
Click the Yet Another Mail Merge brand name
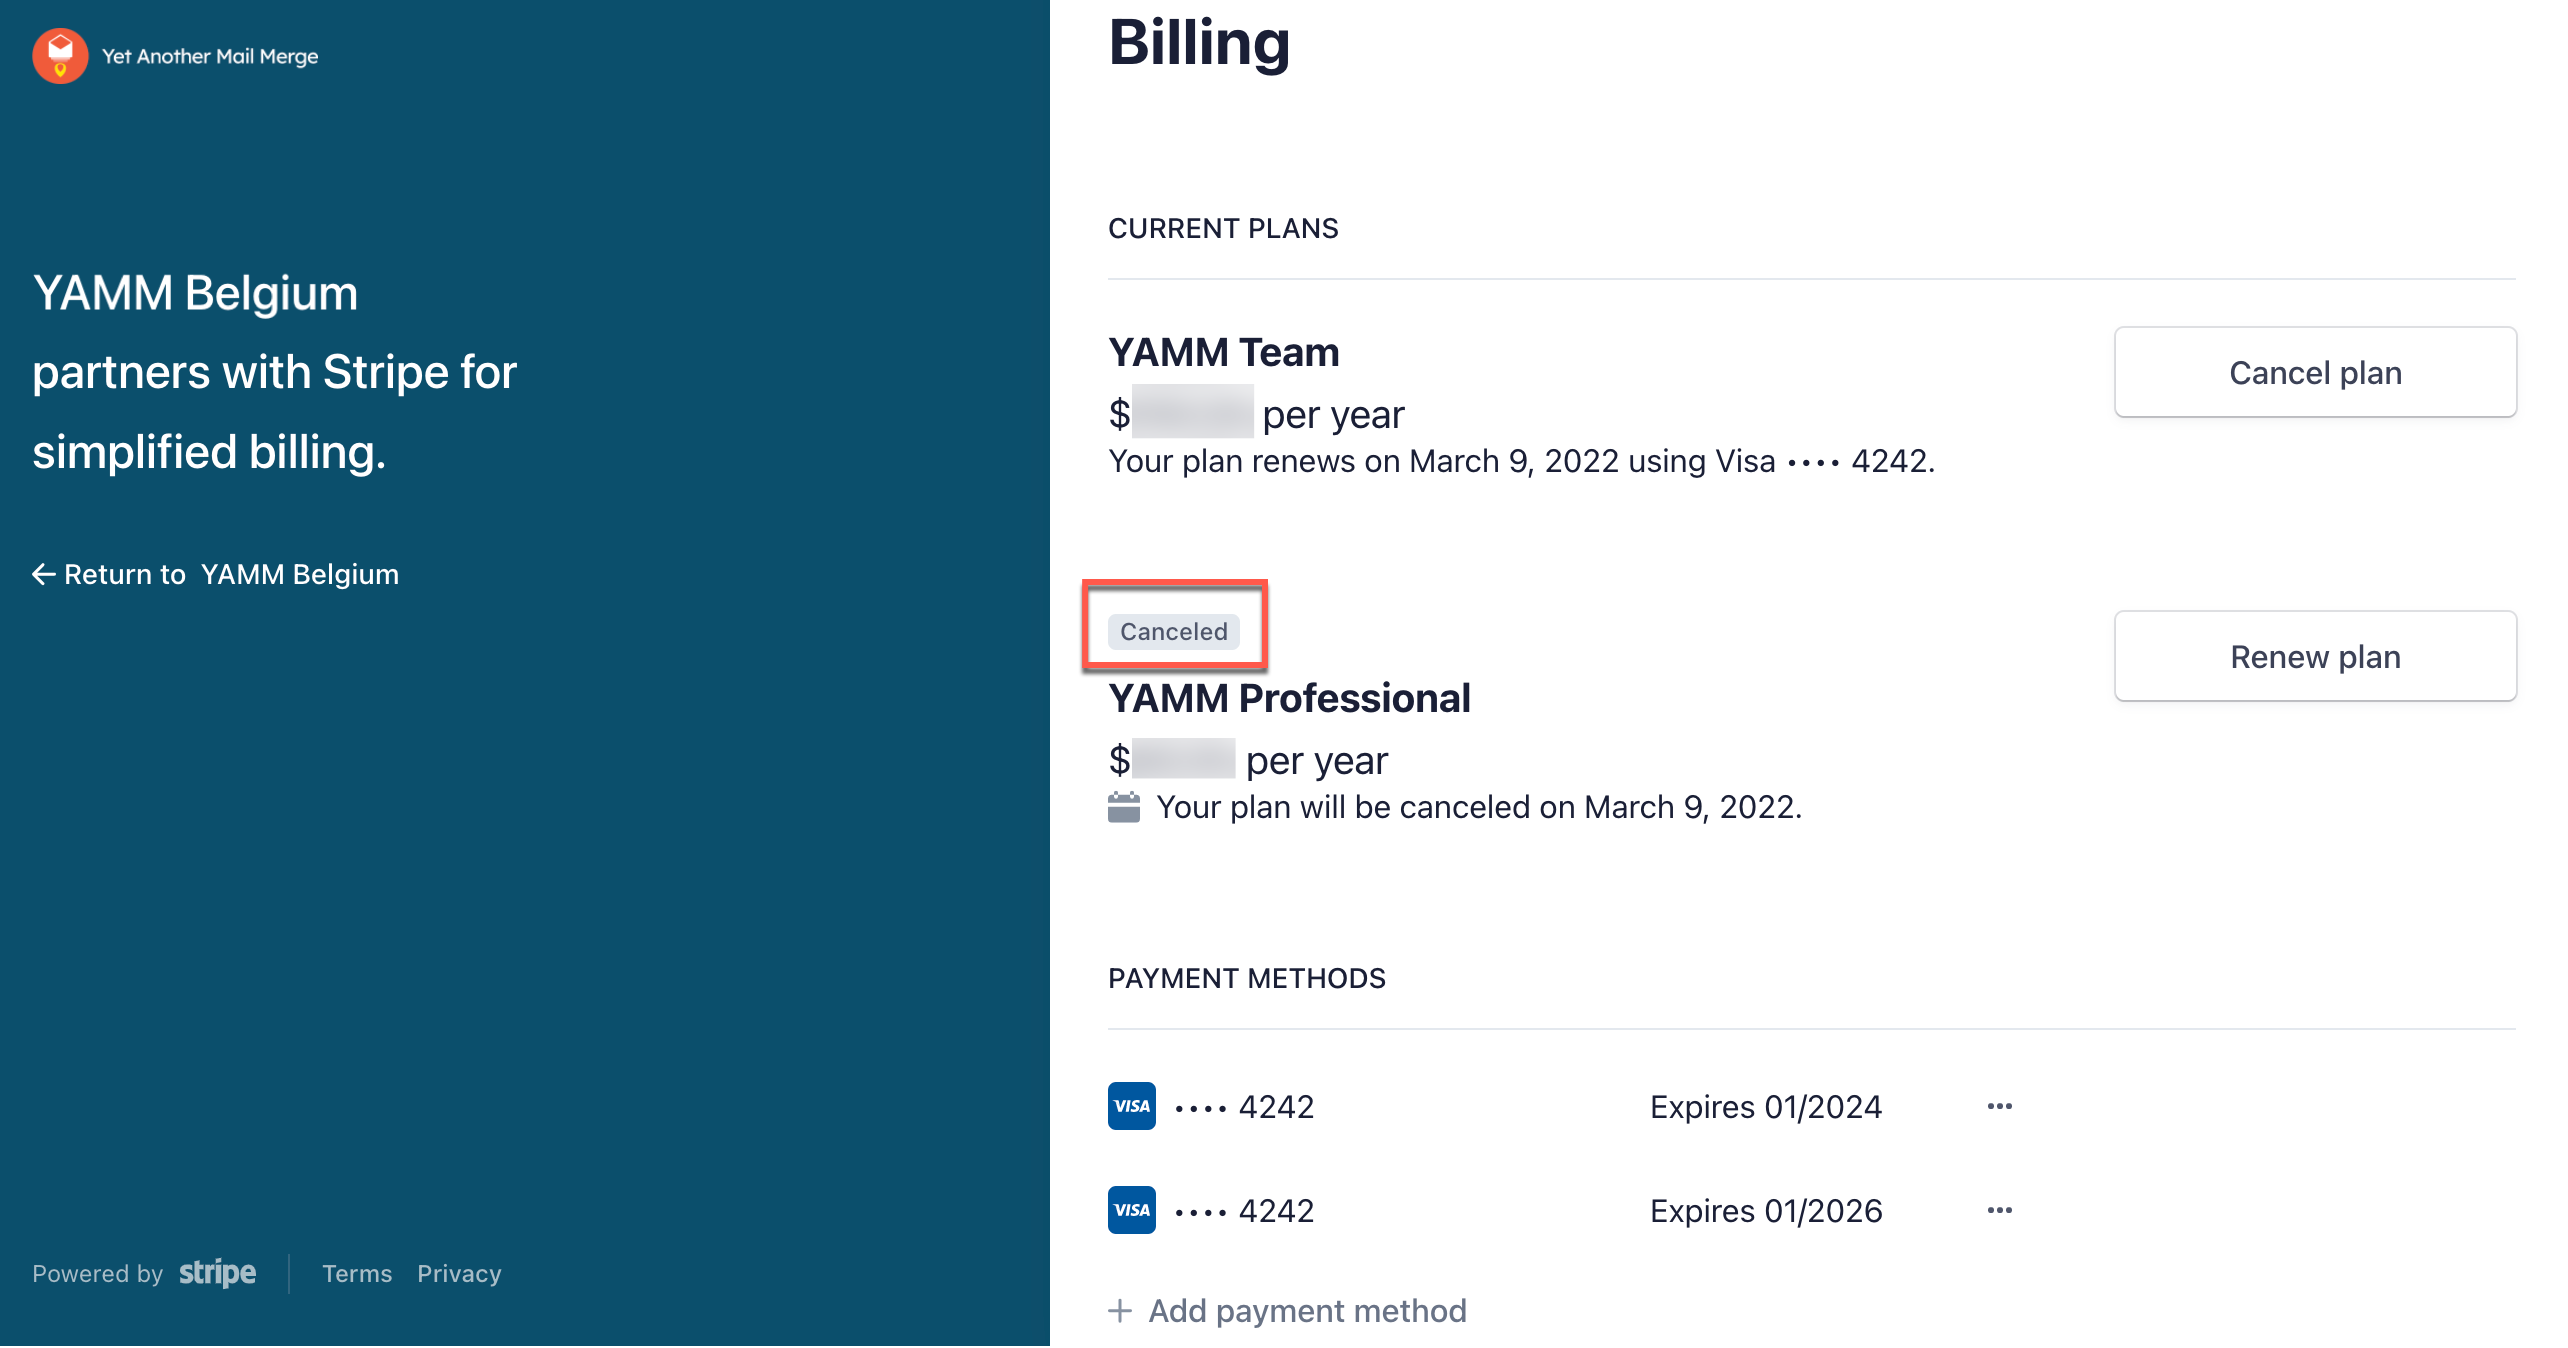(x=210, y=56)
